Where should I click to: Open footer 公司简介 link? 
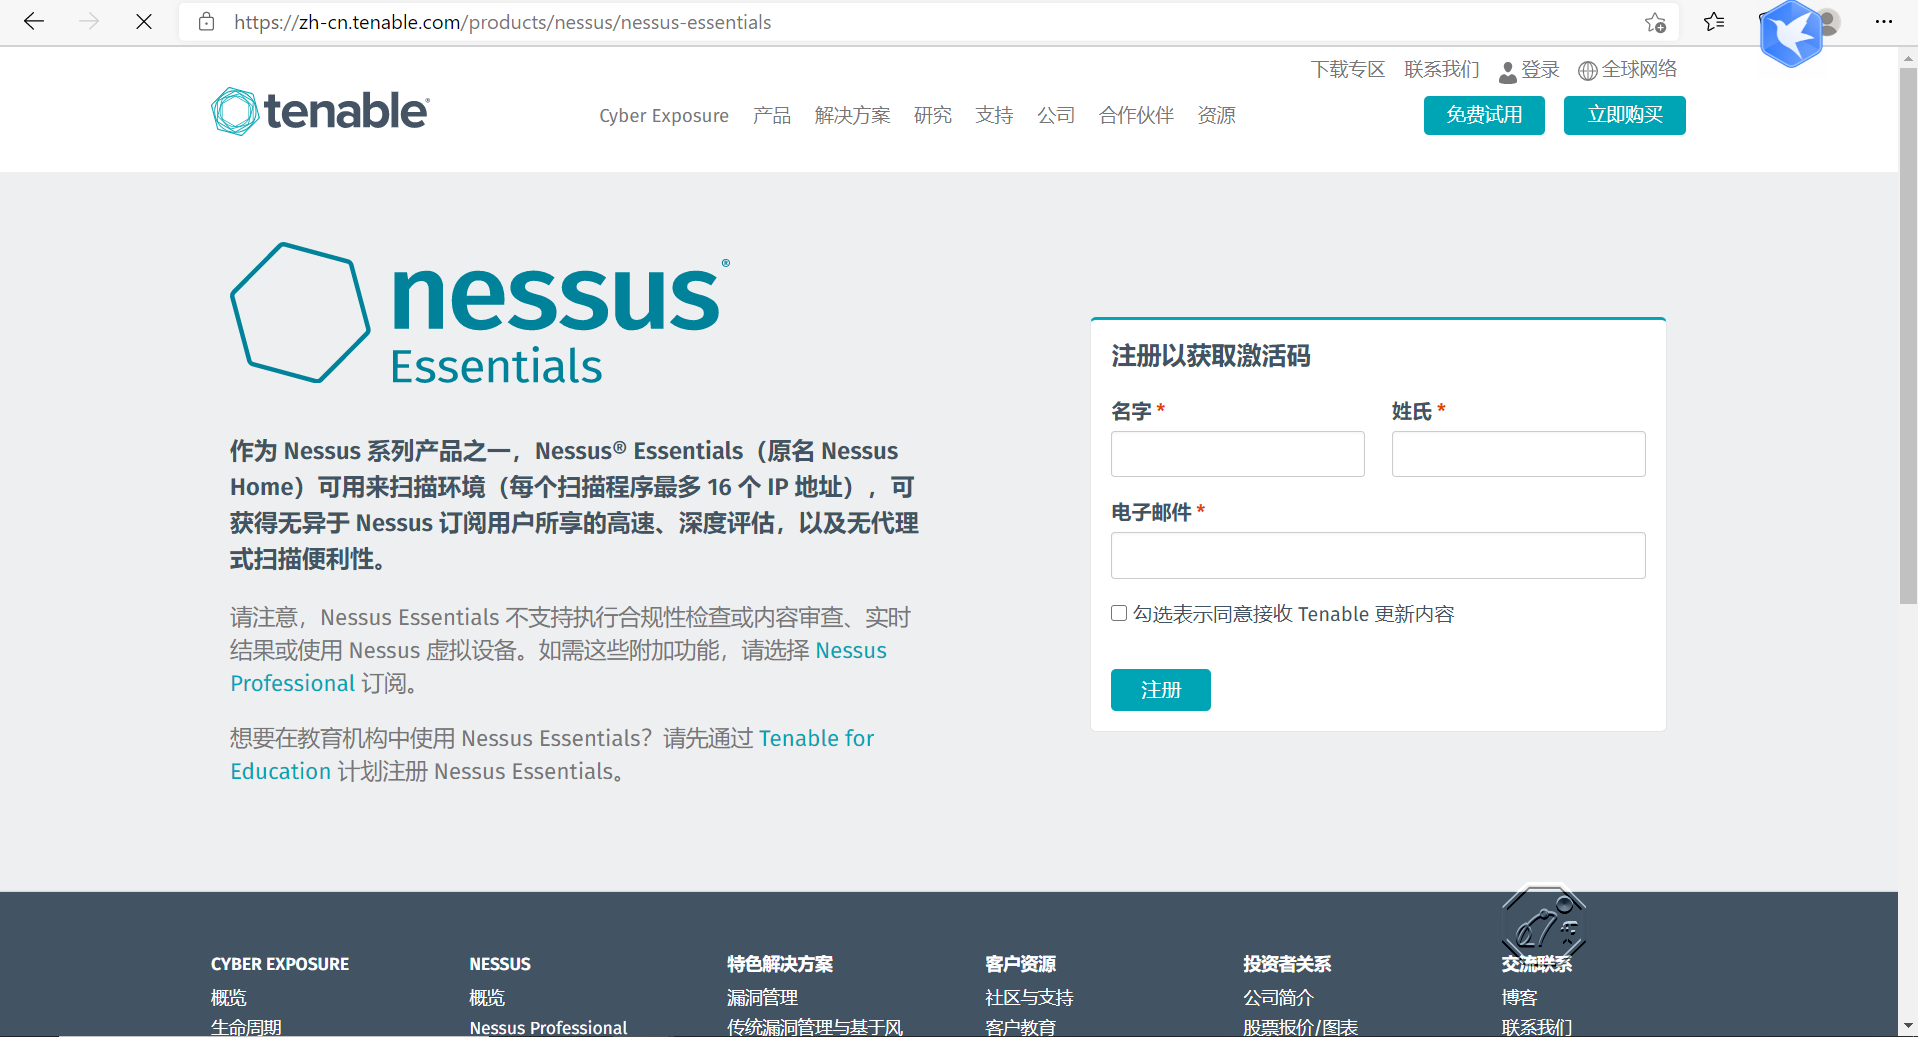point(1278,998)
